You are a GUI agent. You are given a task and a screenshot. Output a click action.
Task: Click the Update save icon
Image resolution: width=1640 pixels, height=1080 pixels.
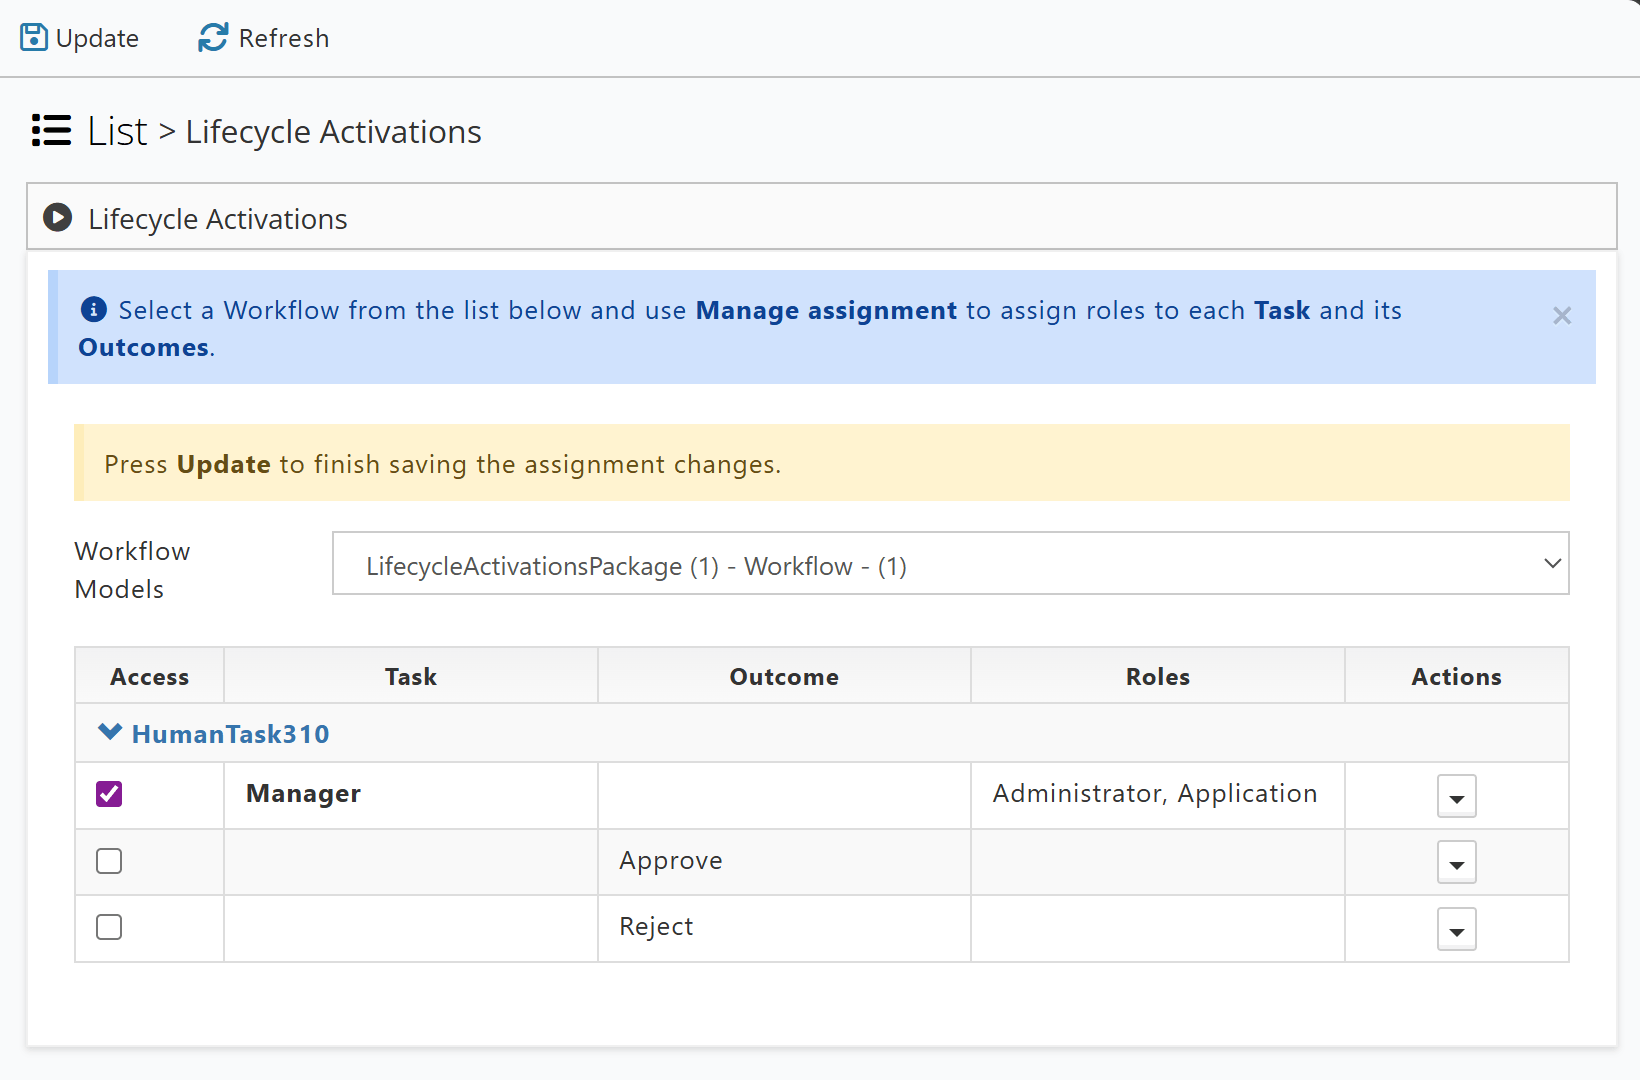click(x=34, y=38)
